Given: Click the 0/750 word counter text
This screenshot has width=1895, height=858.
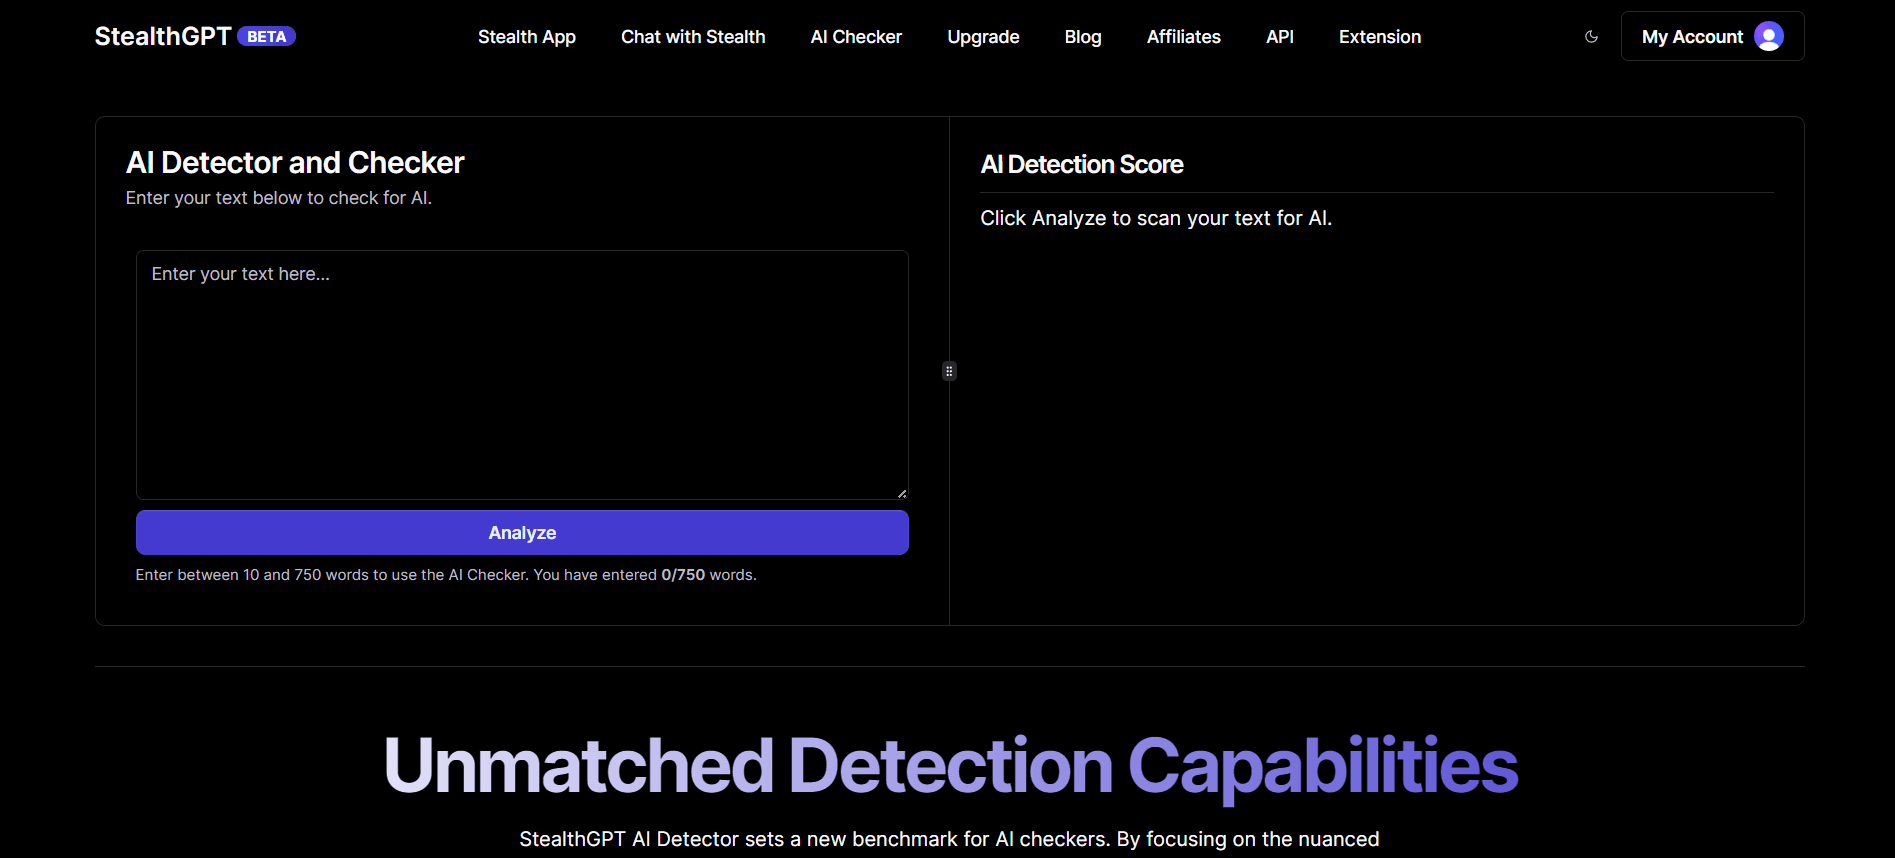Looking at the screenshot, I should (683, 575).
